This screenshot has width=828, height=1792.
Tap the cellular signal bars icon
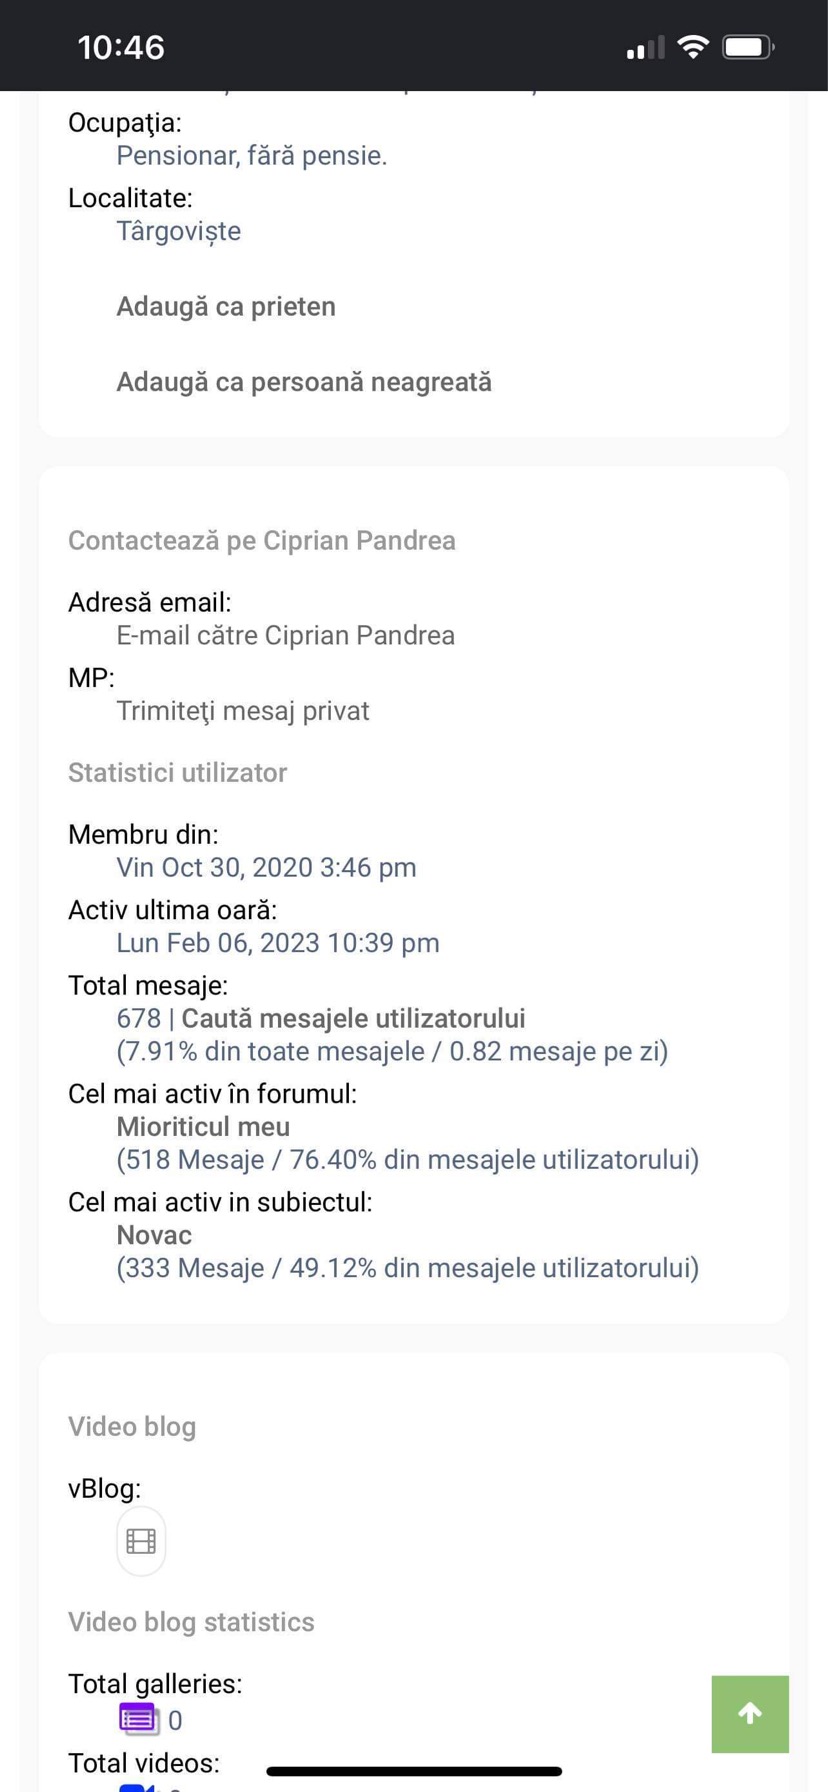point(645,48)
